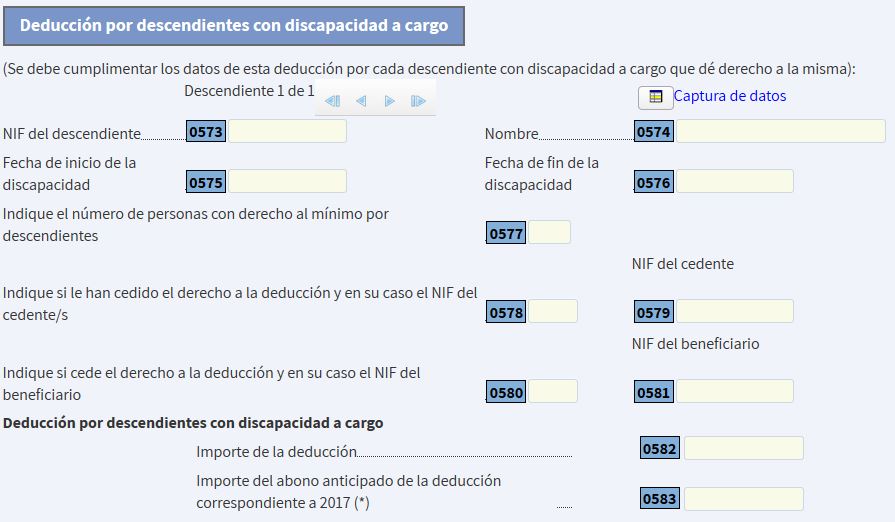Click the previous descendant arrow

click(x=361, y=101)
